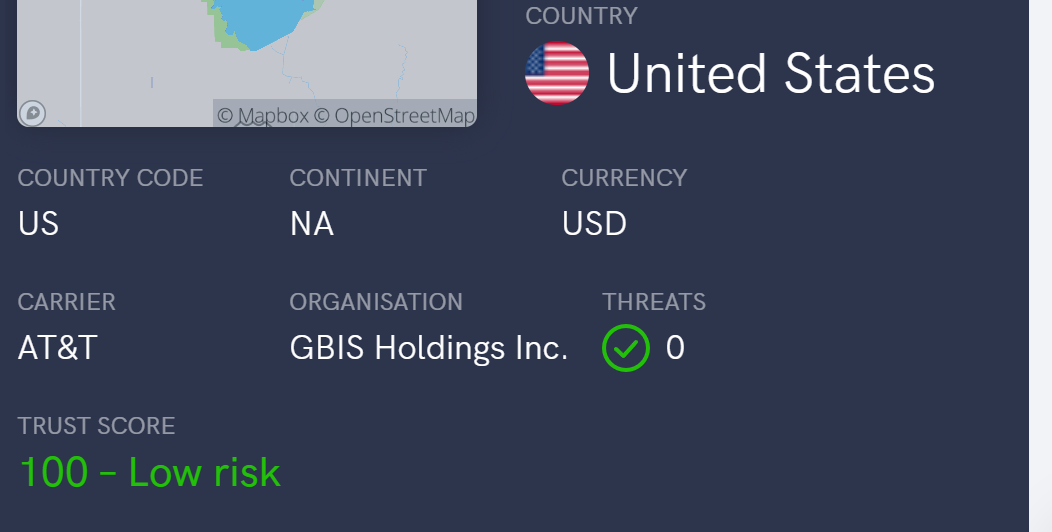Click the country code value US

click(38, 223)
